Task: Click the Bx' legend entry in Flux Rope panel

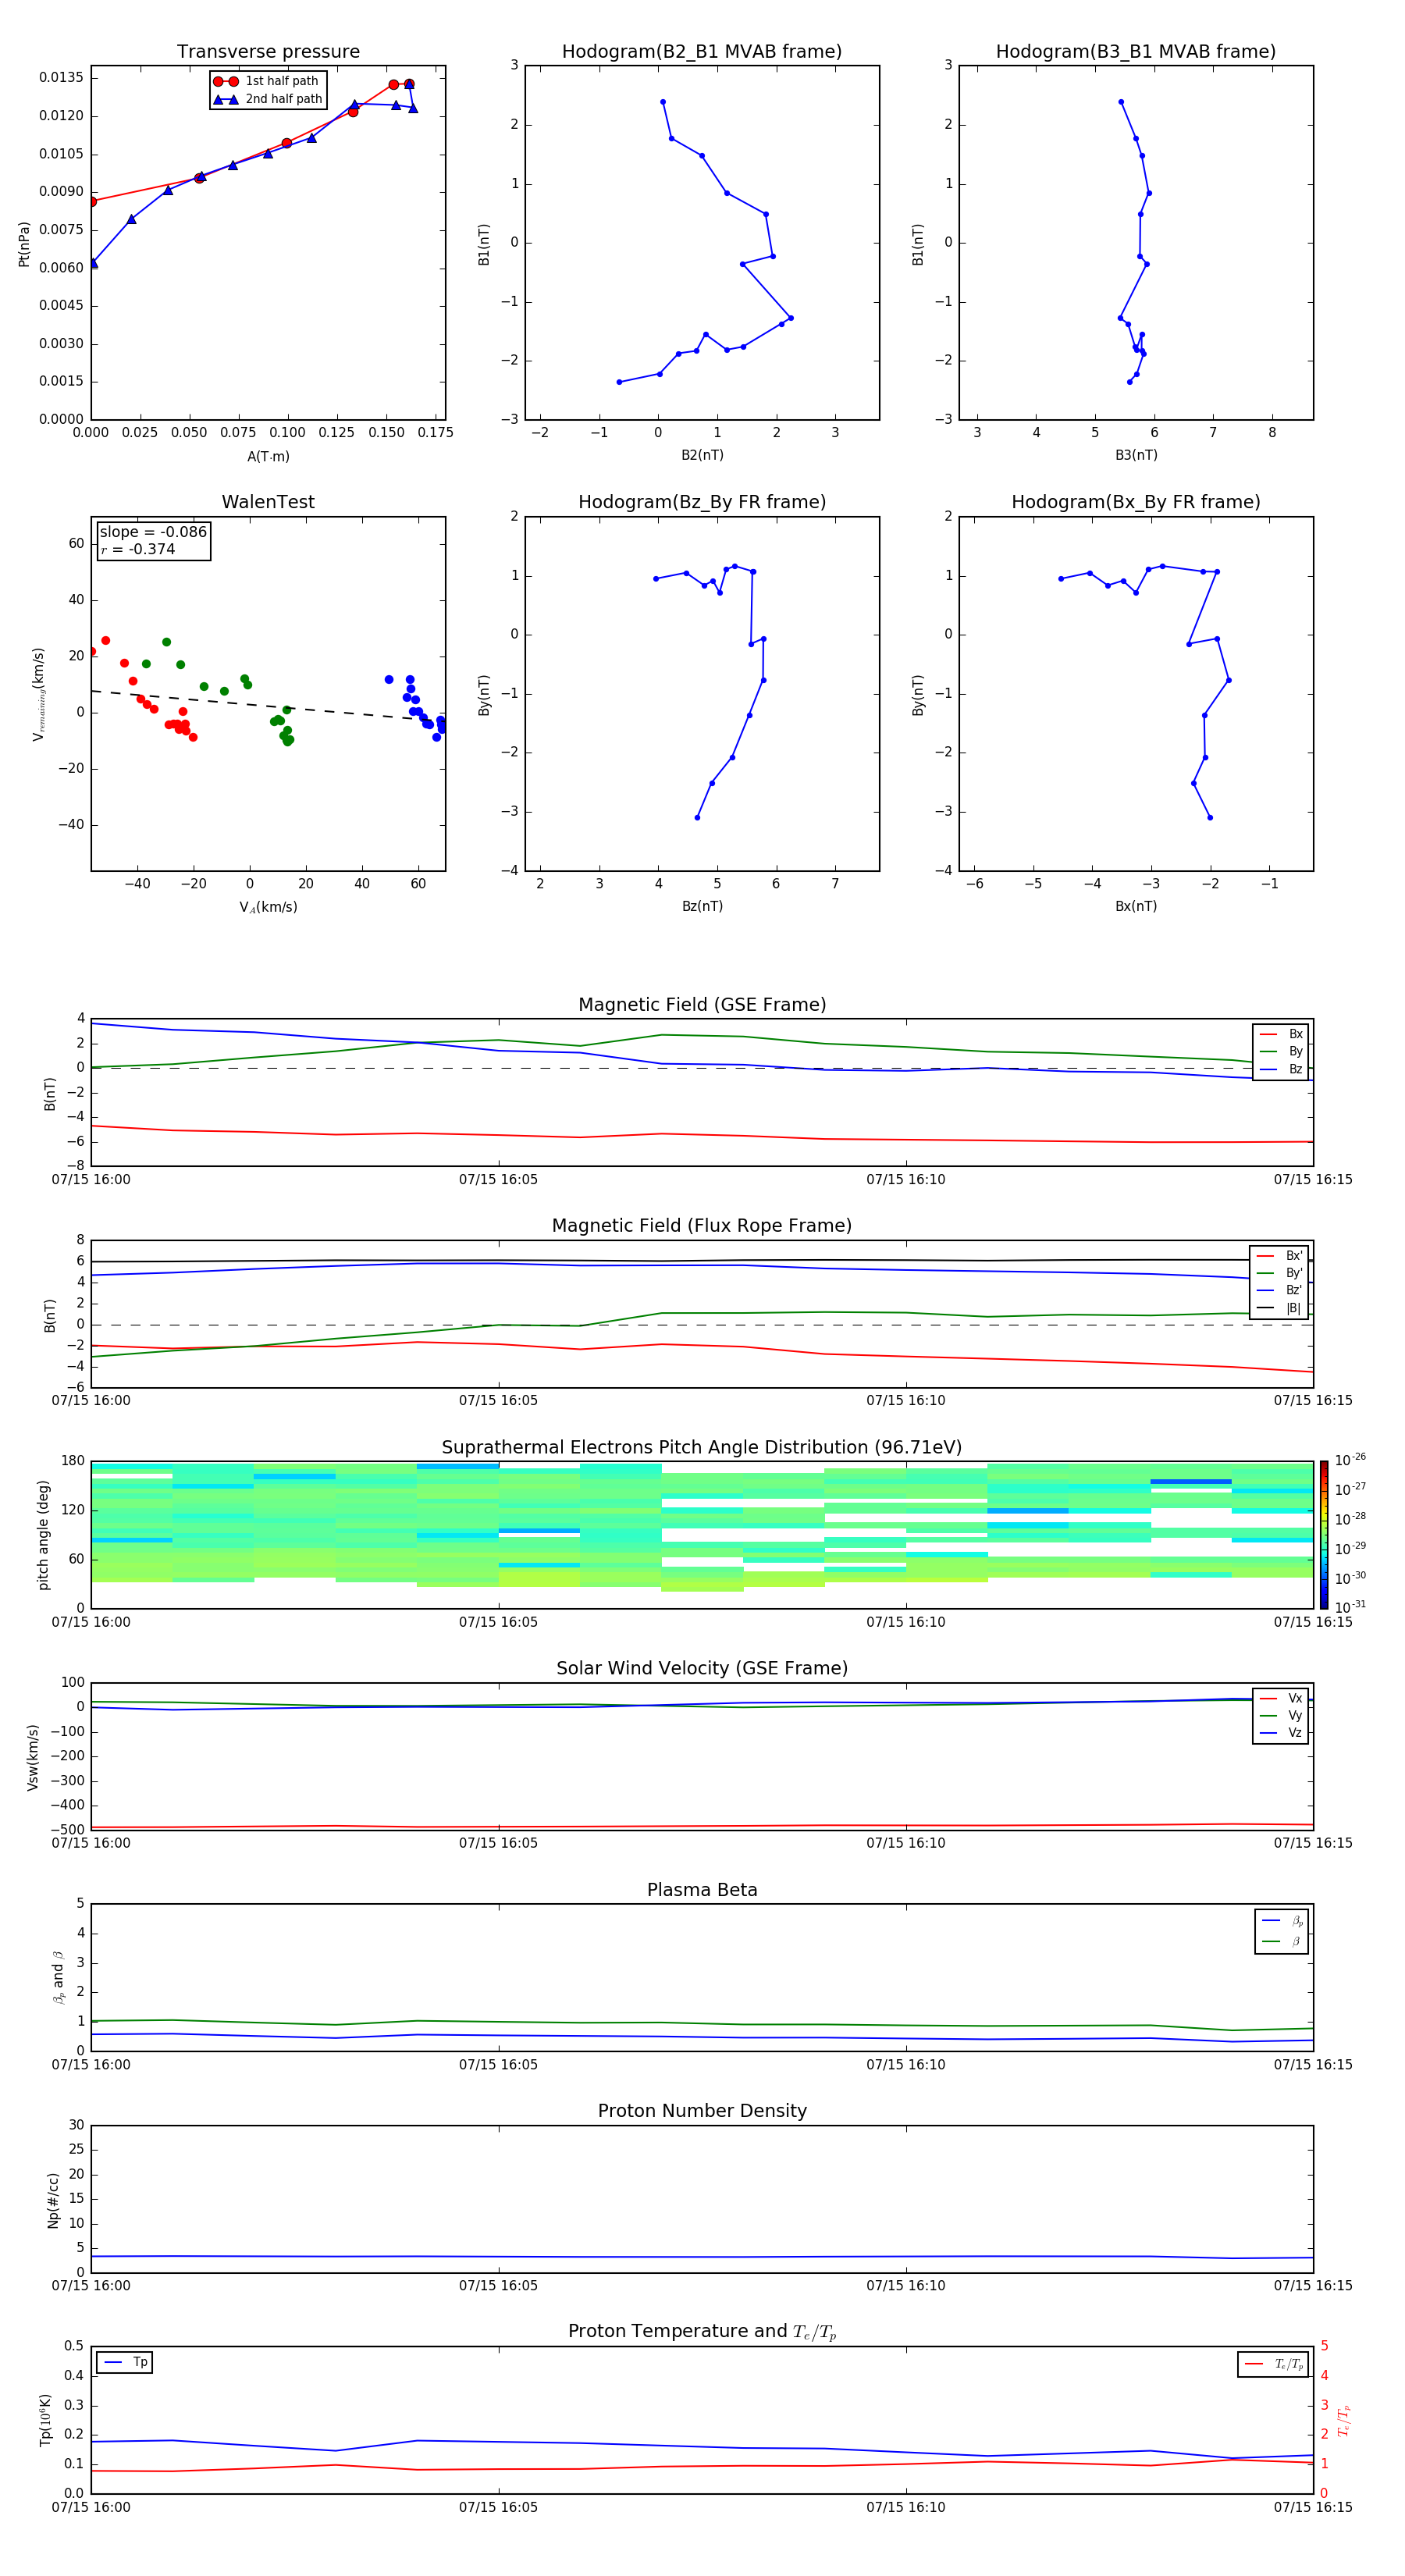Action: pos(1279,1256)
